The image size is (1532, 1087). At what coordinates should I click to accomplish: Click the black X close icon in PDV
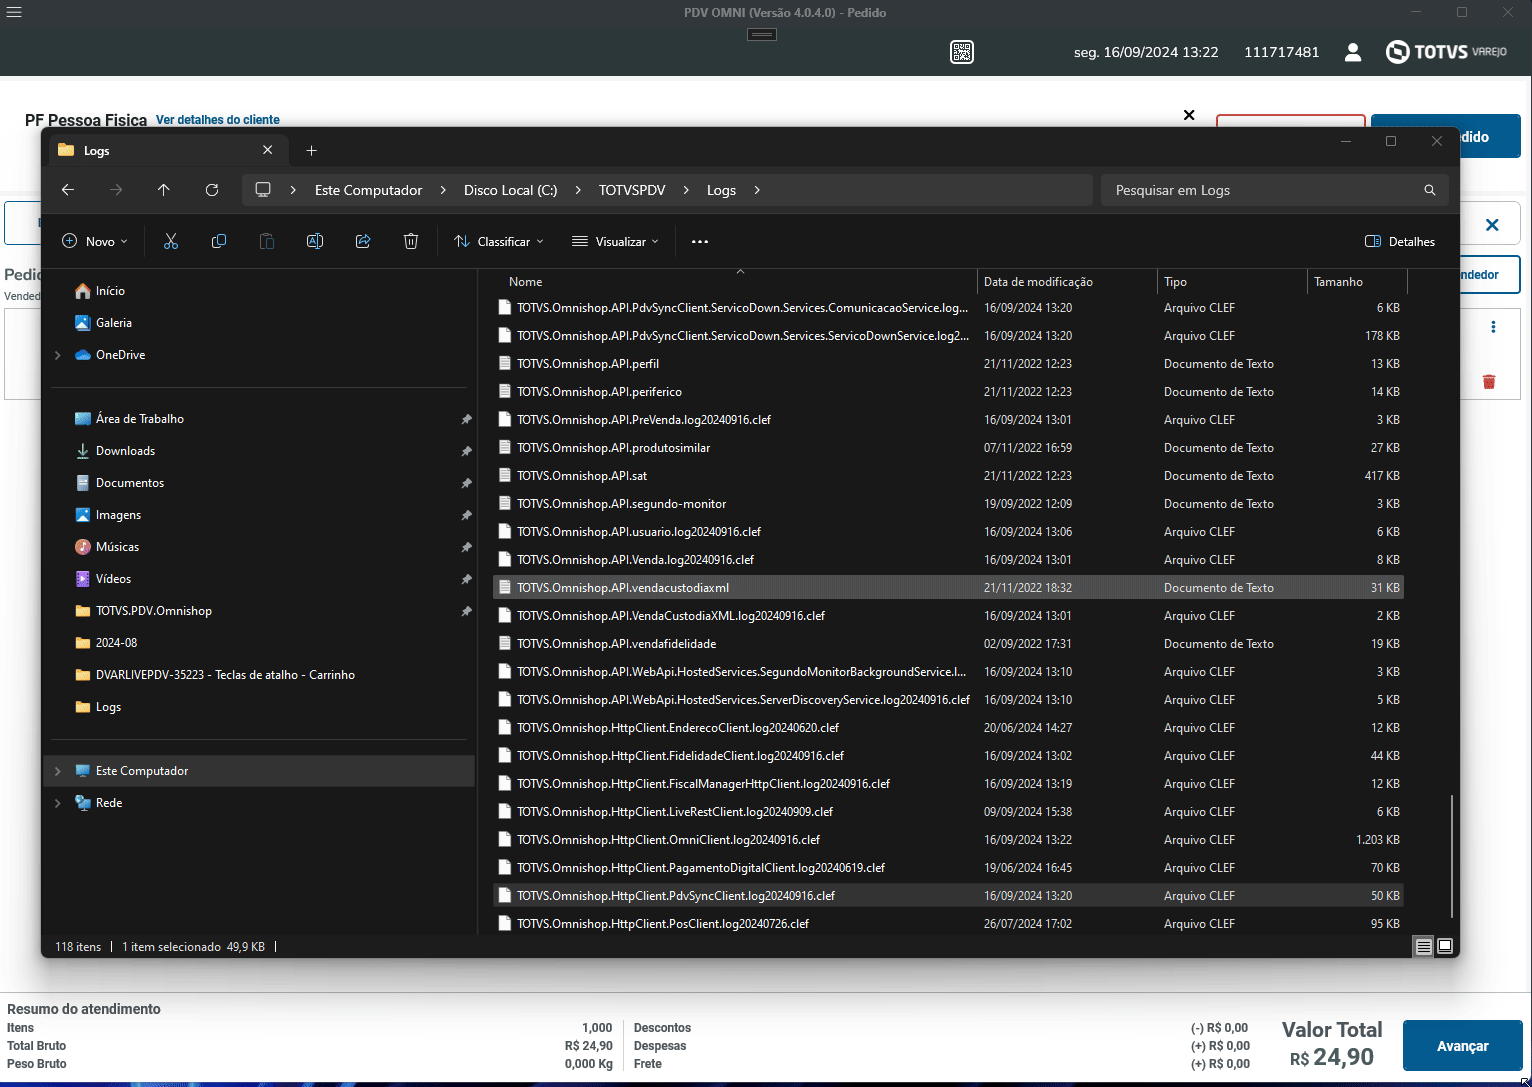tap(1189, 115)
